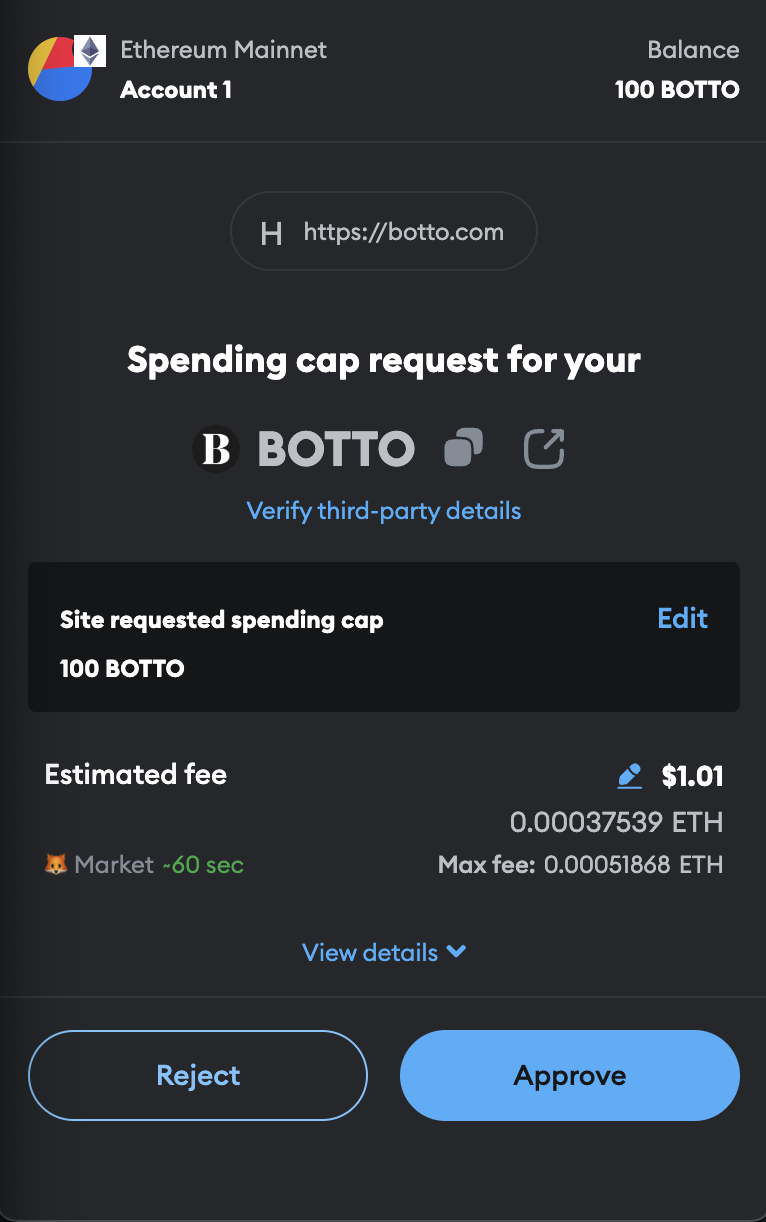Edit the site requested spending cap
Viewport: 766px width, 1222px height.
click(x=682, y=618)
